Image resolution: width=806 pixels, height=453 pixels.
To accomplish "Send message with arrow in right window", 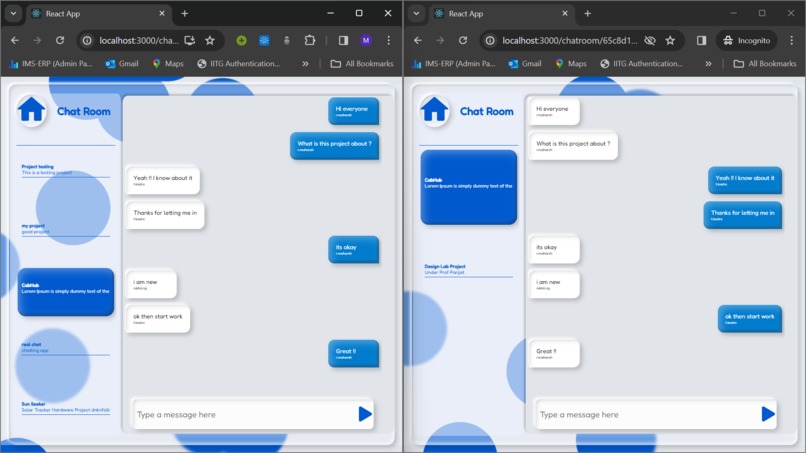I will click(x=768, y=414).
